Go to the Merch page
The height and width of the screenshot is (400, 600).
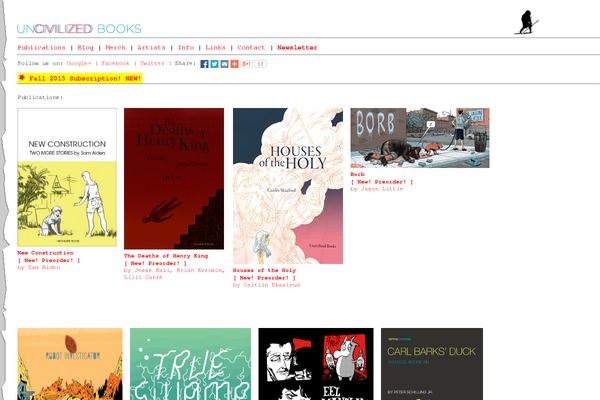(115, 47)
